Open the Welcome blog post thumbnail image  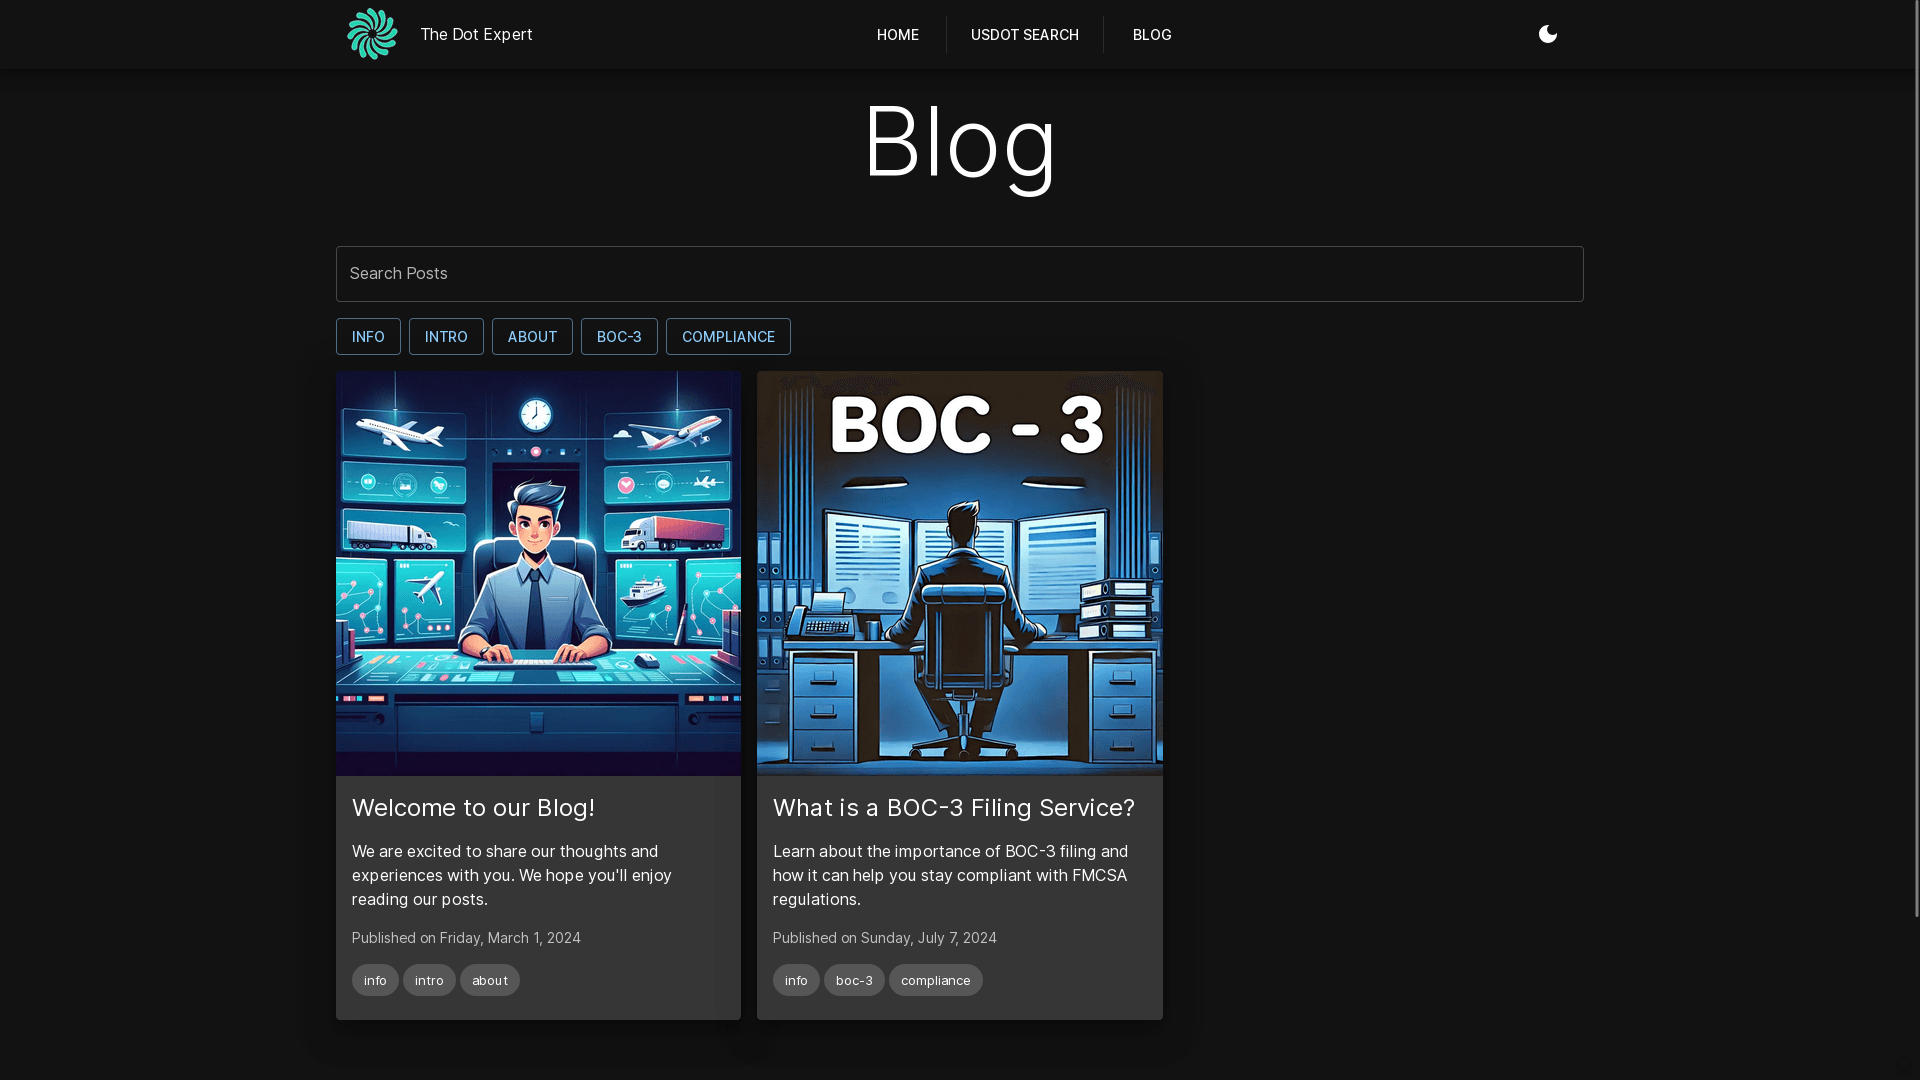point(538,573)
